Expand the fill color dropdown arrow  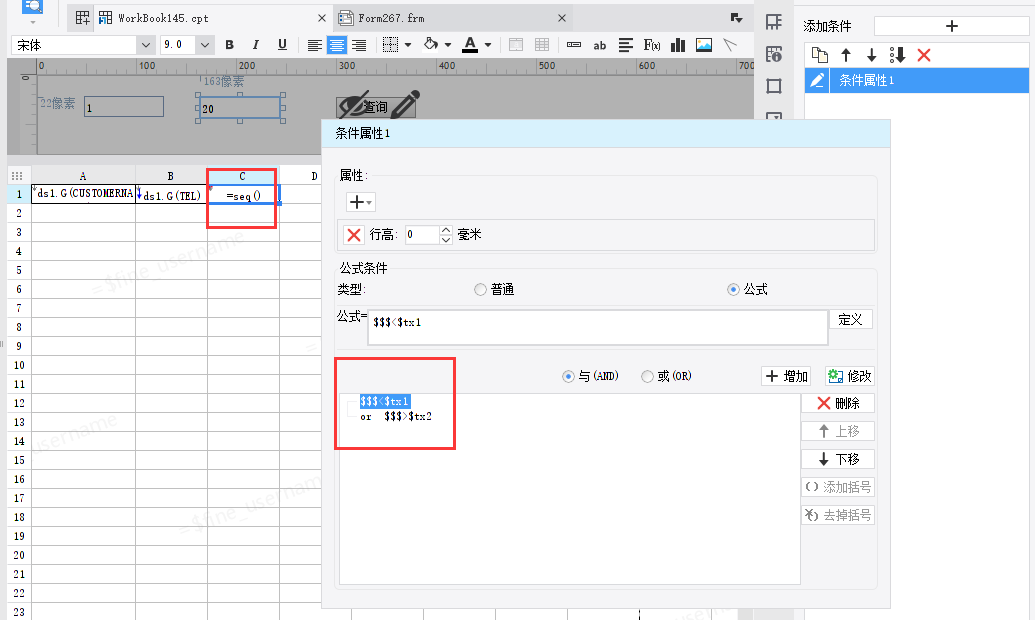point(448,45)
